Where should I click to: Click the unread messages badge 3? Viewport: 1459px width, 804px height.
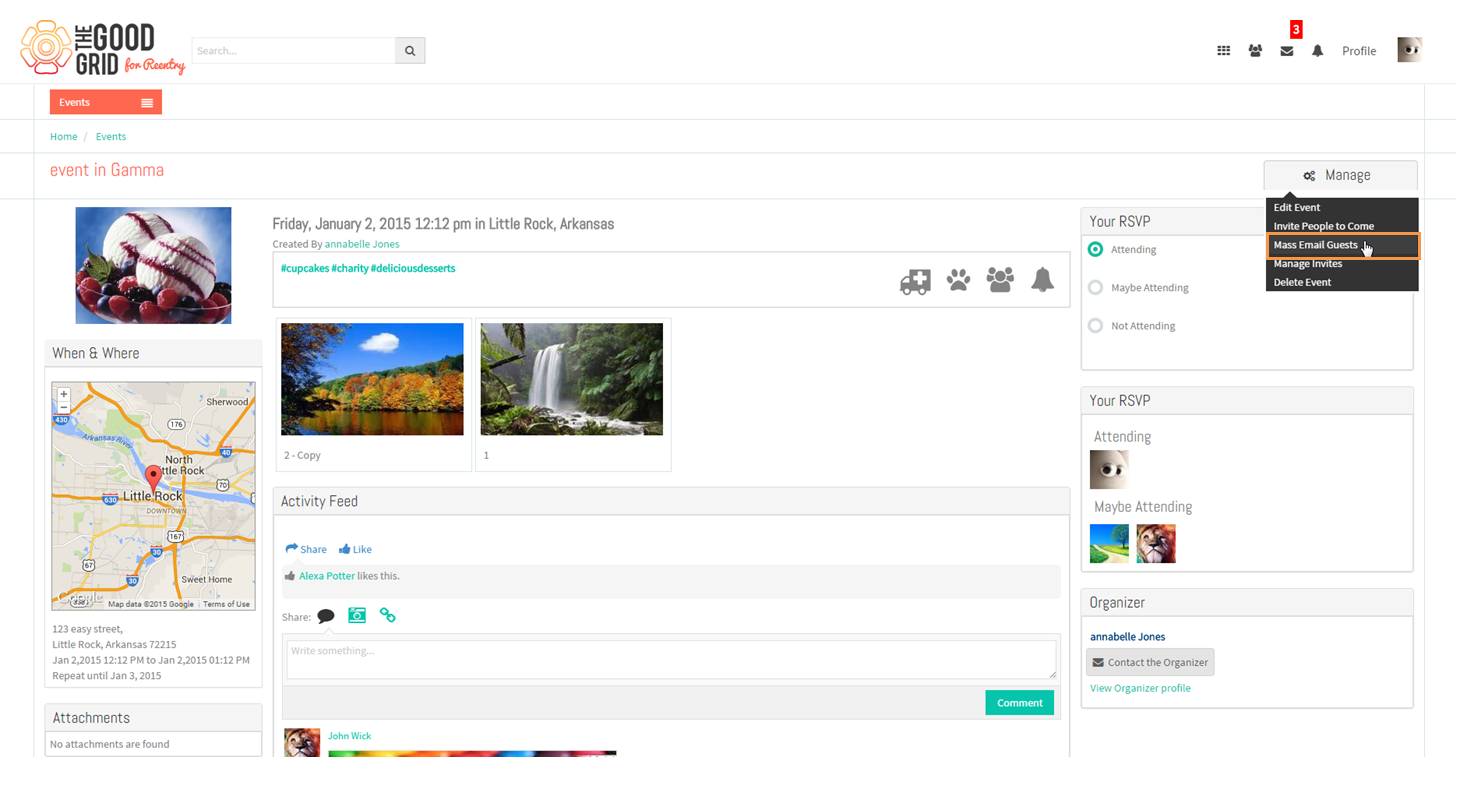(x=1296, y=29)
